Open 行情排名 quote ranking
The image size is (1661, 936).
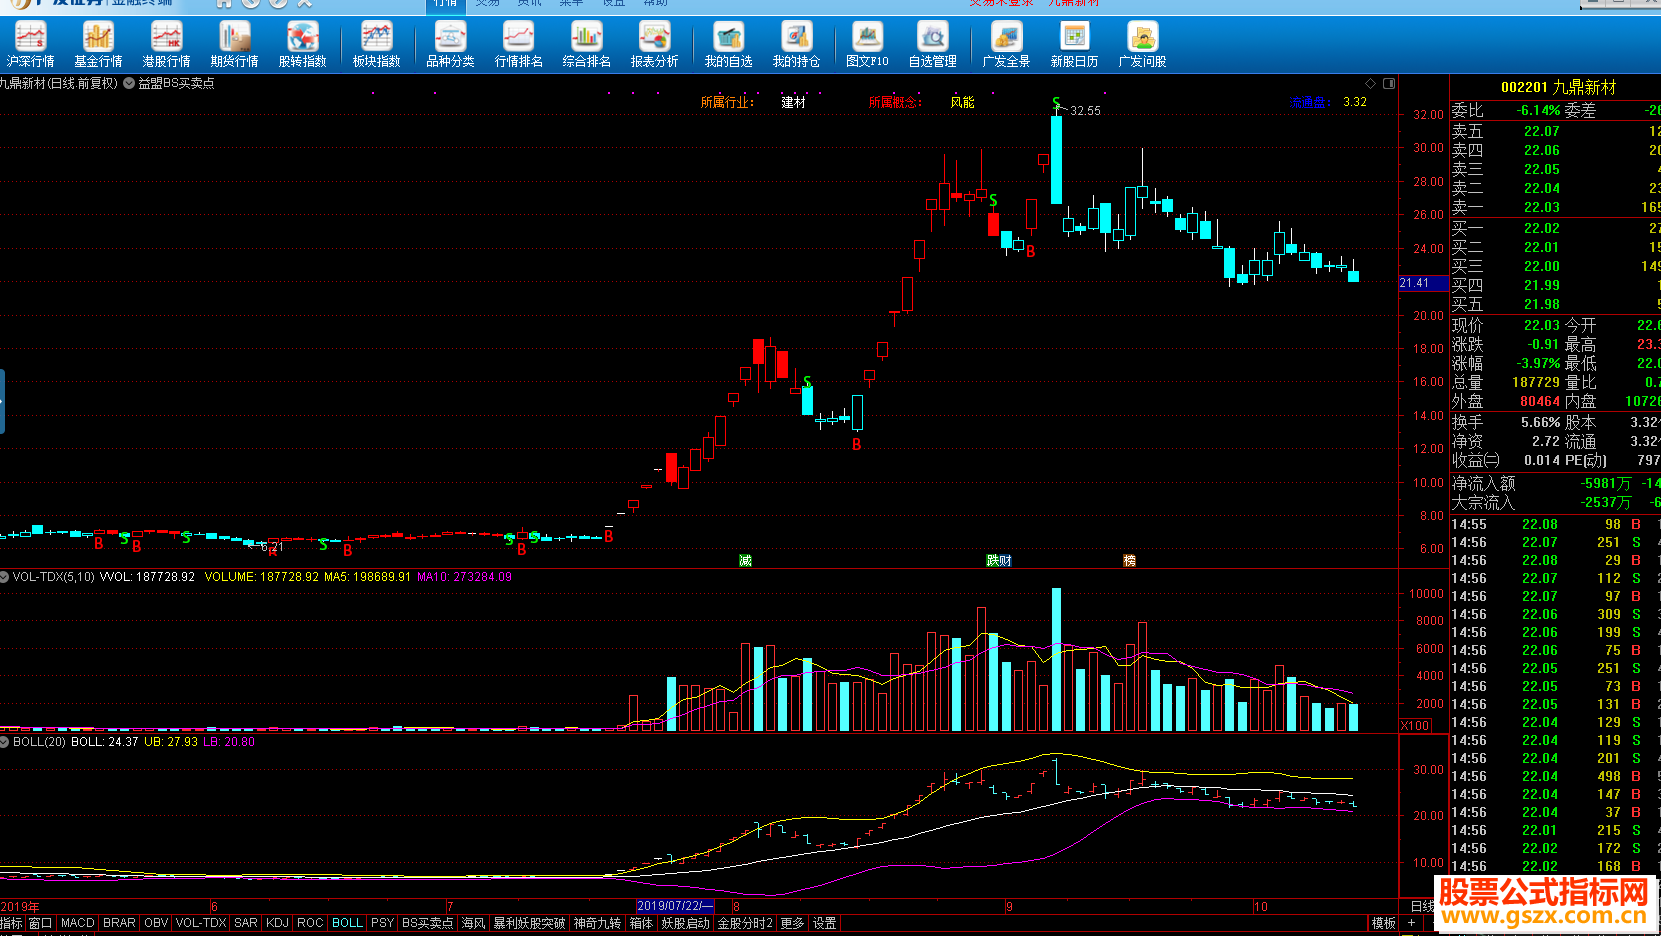click(518, 45)
